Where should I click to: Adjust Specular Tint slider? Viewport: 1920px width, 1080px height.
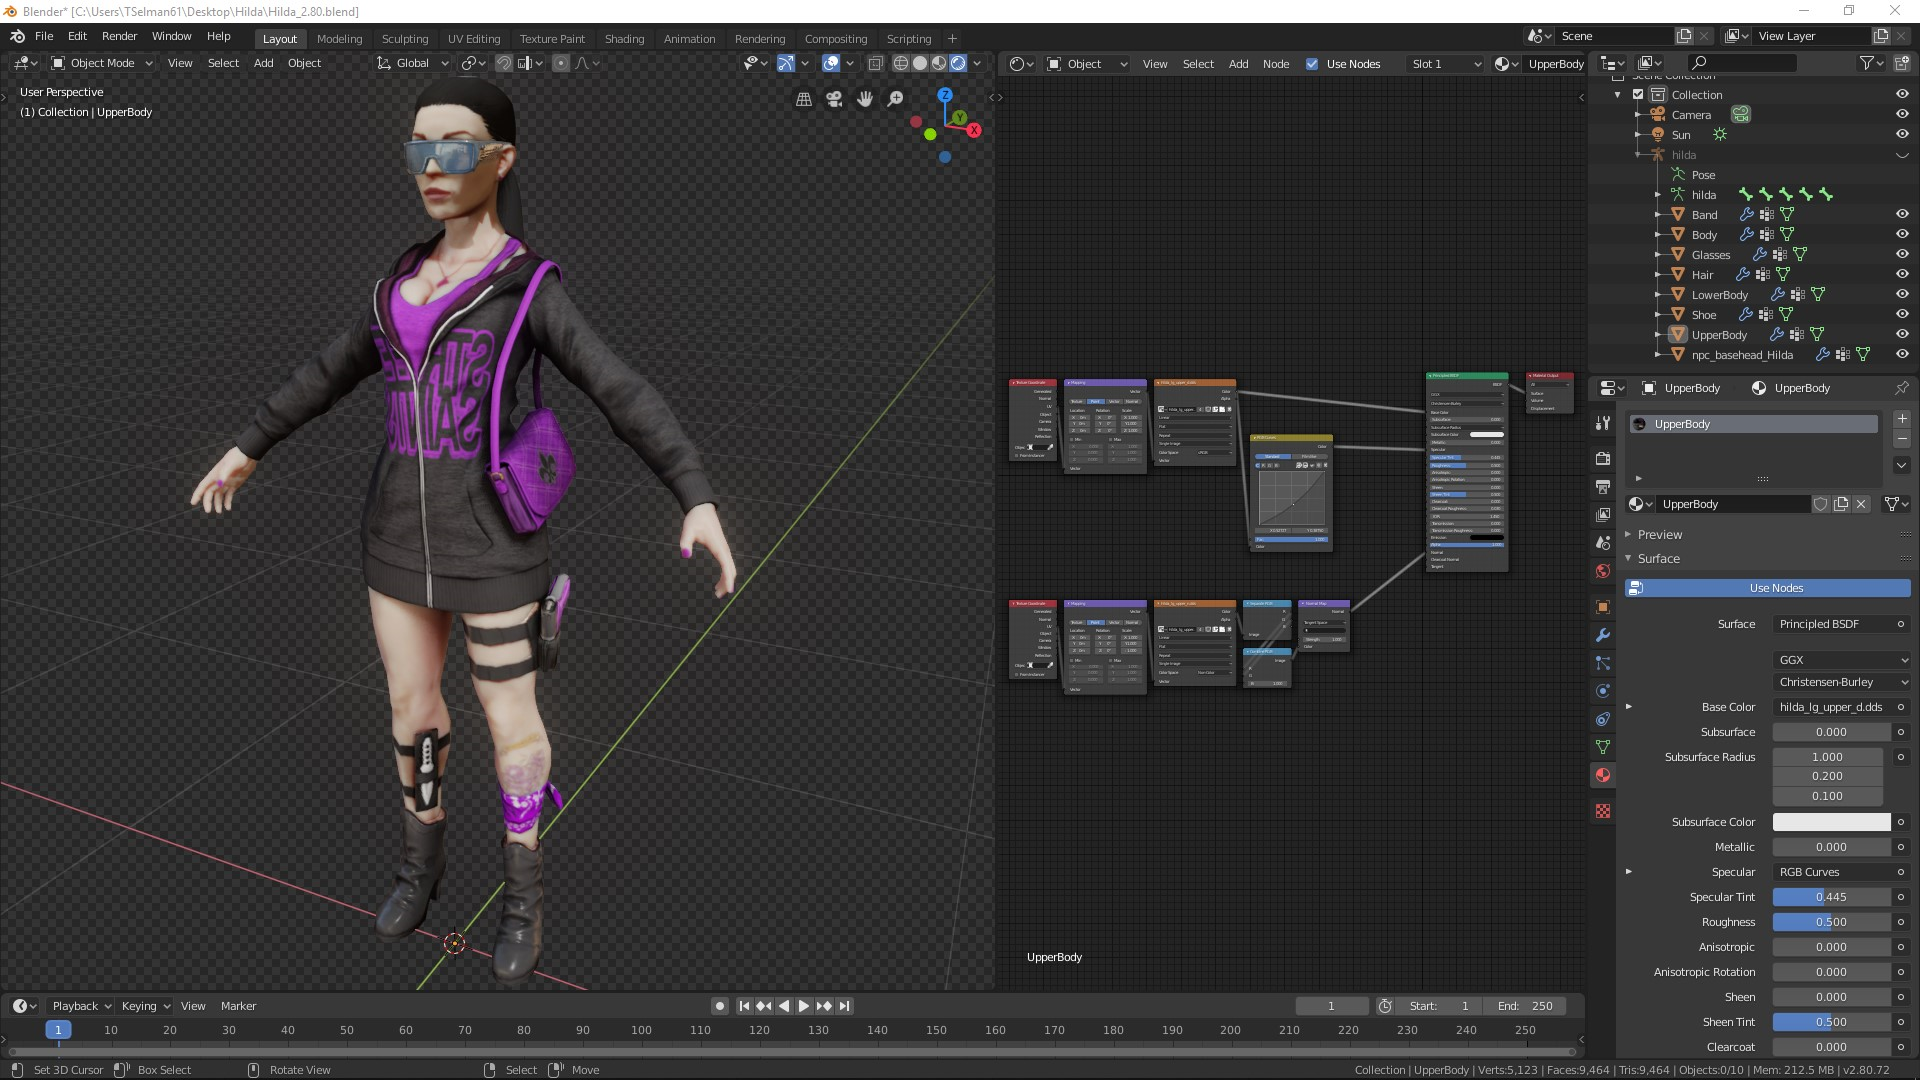[x=1832, y=897]
